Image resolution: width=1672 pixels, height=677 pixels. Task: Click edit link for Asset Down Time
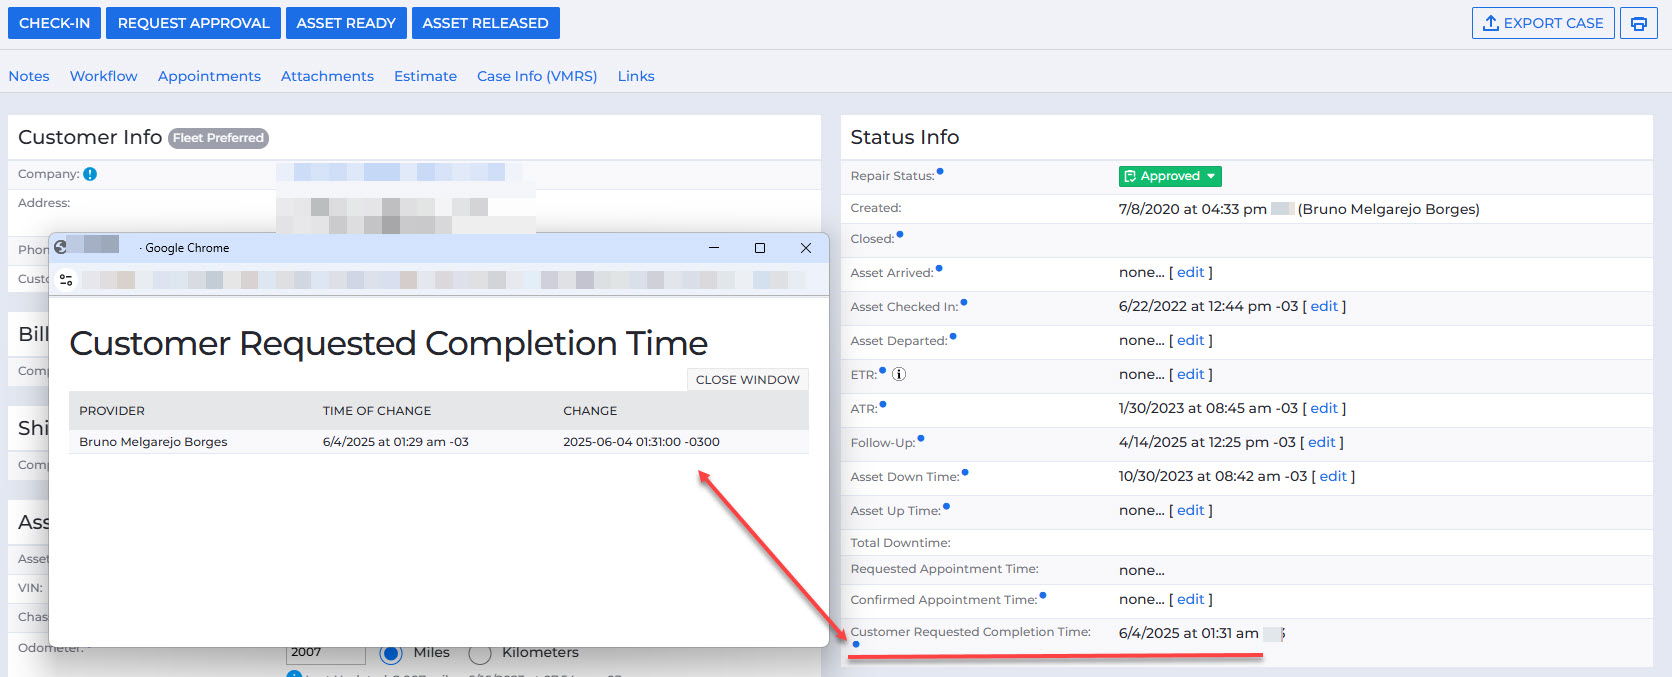click(1332, 476)
